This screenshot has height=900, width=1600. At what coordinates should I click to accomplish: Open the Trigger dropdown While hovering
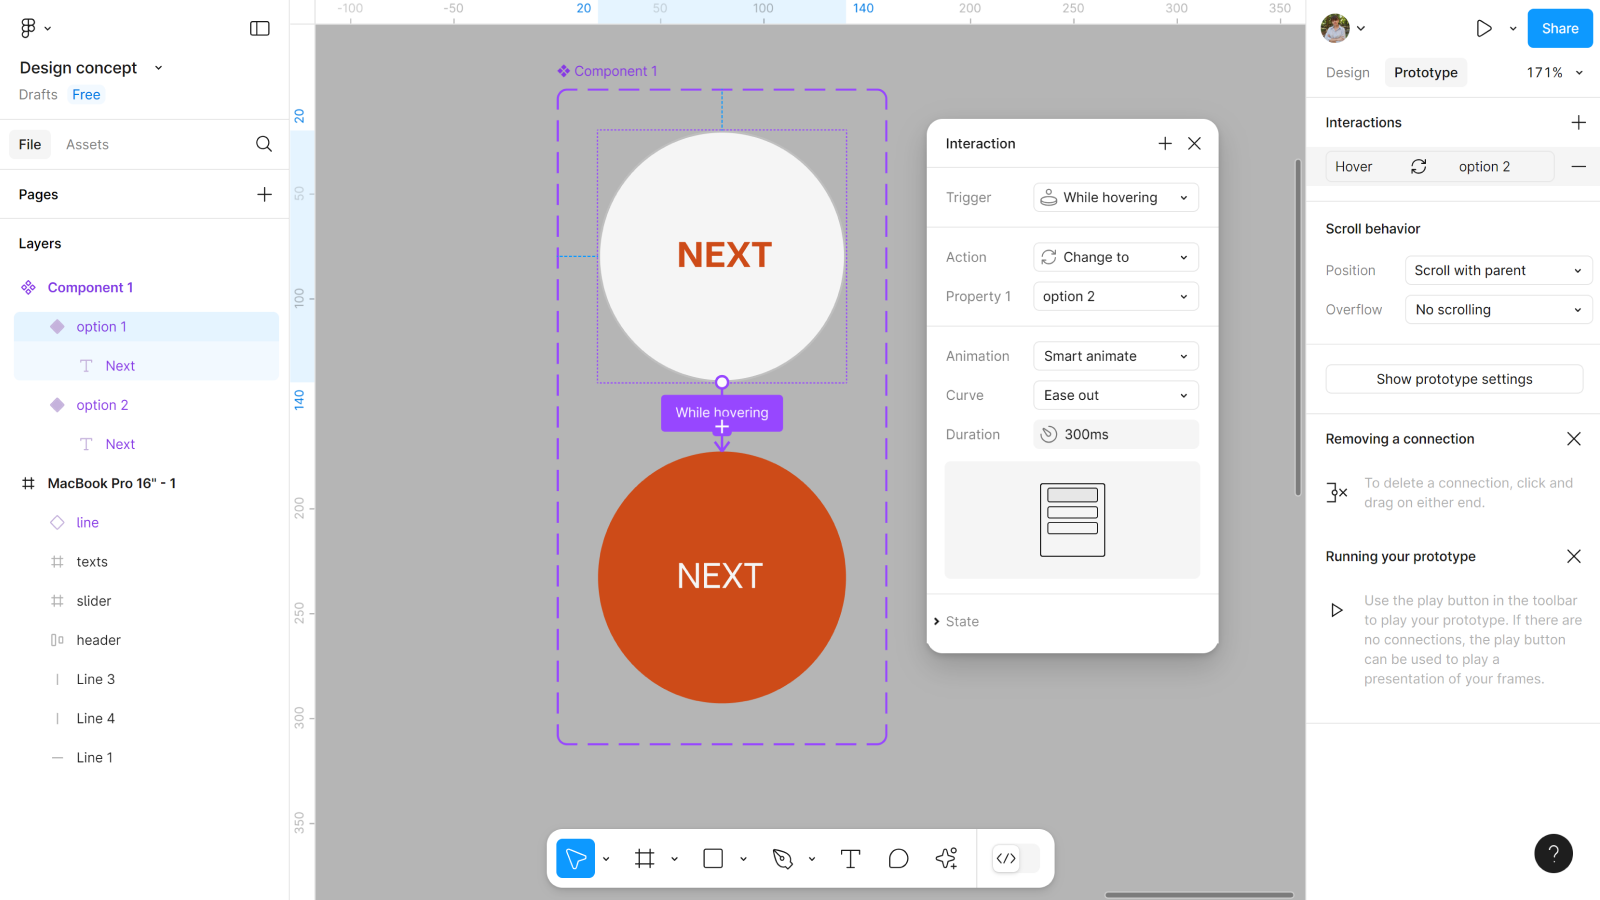coord(1115,198)
